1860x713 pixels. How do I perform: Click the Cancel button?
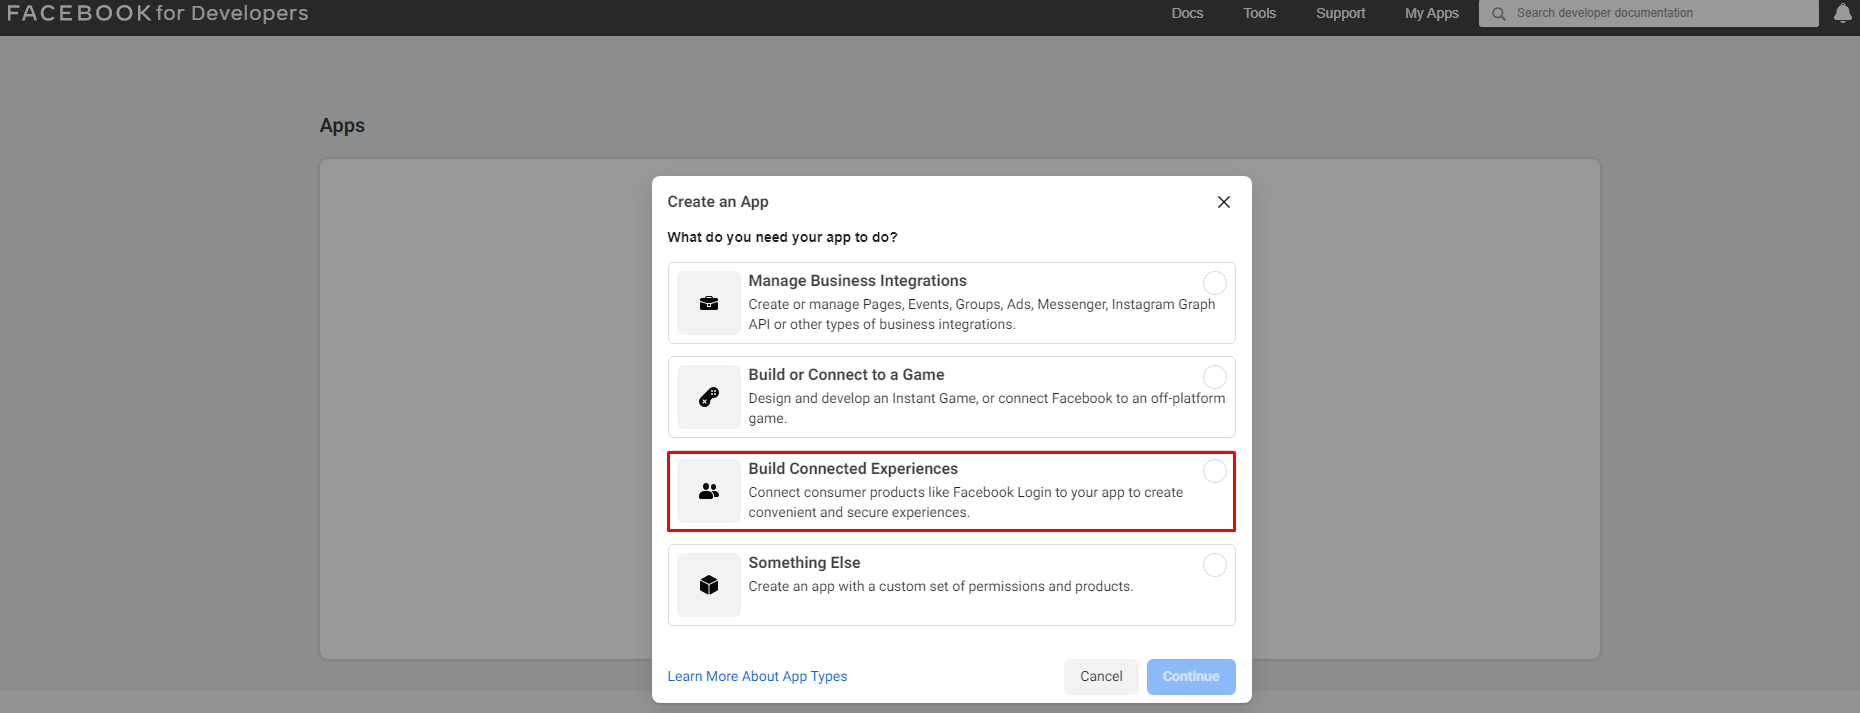point(1101,676)
